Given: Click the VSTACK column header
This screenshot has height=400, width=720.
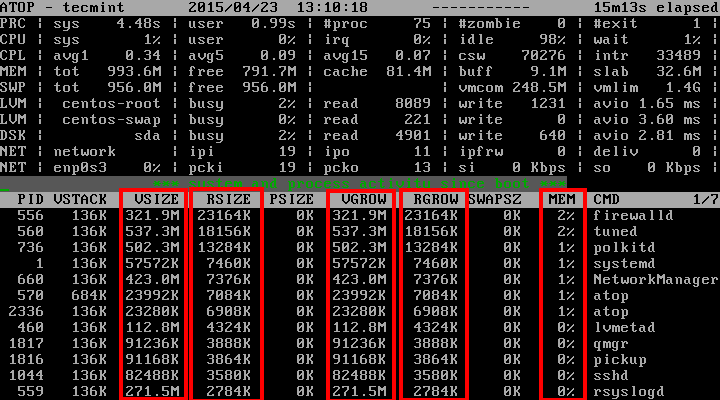Looking at the screenshot, I should [82, 200].
